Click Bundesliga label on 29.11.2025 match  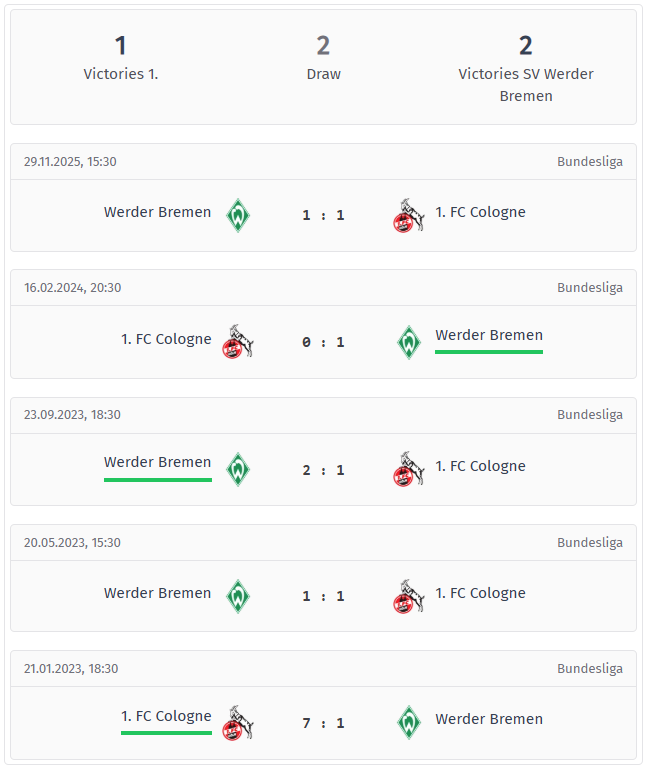(x=589, y=161)
